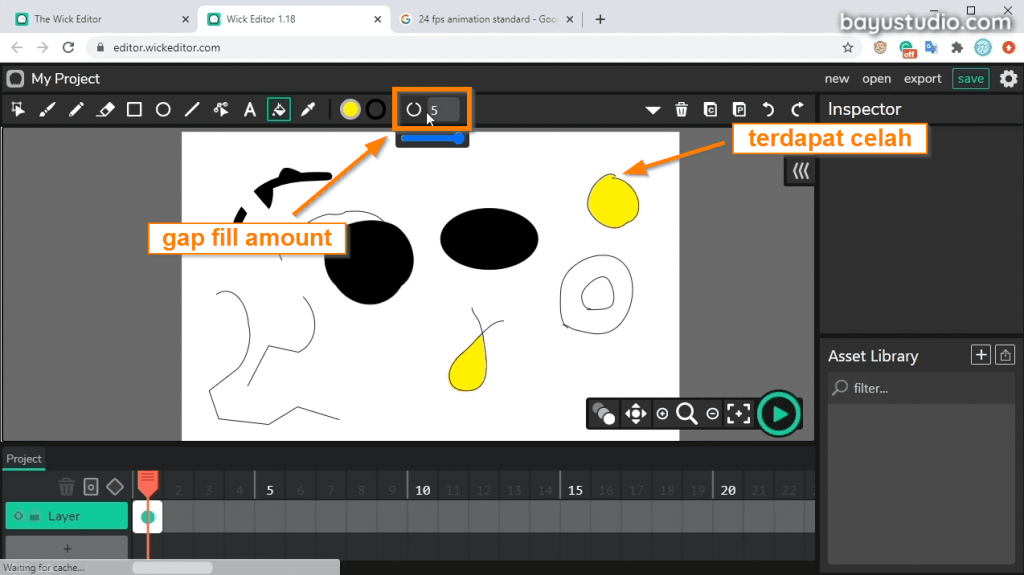Image resolution: width=1024 pixels, height=575 pixels.
Task: Switch to the Project timeline tab
Action: (24, 459)
